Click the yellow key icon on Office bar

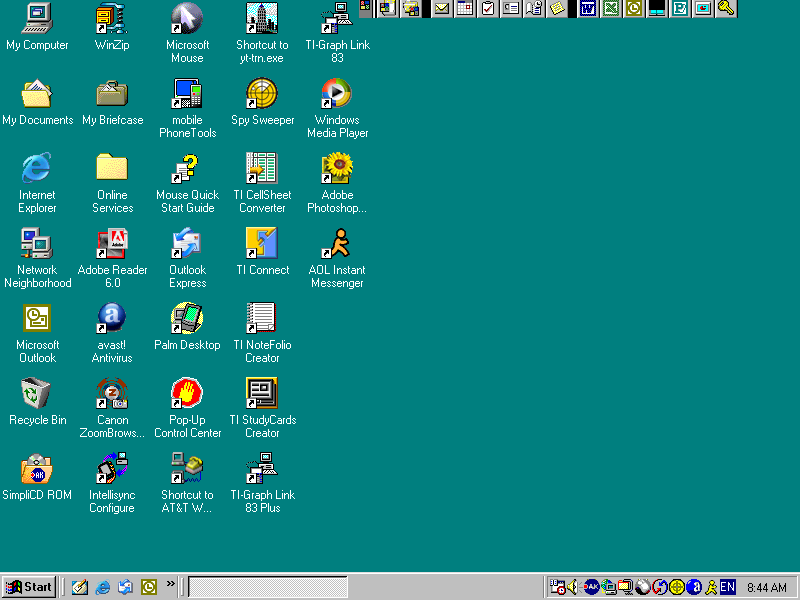(x=726, y=9)
